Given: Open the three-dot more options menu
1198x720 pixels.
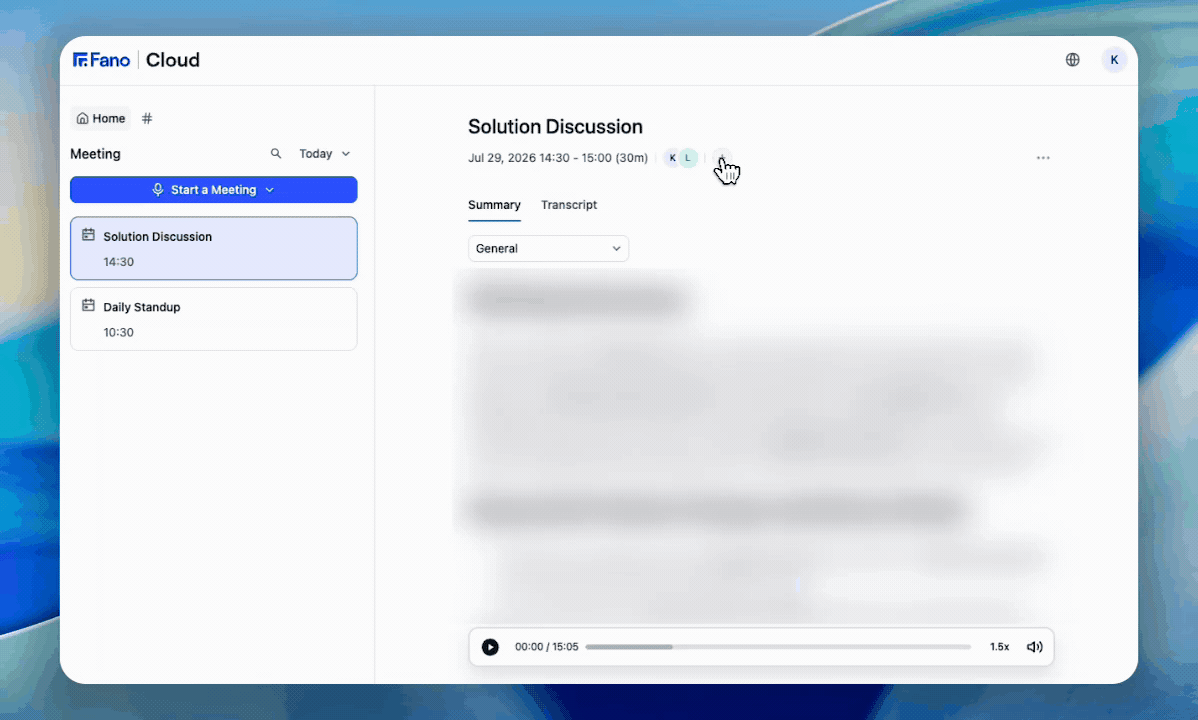Looking at the screenshot, I should click(1043, 157).
